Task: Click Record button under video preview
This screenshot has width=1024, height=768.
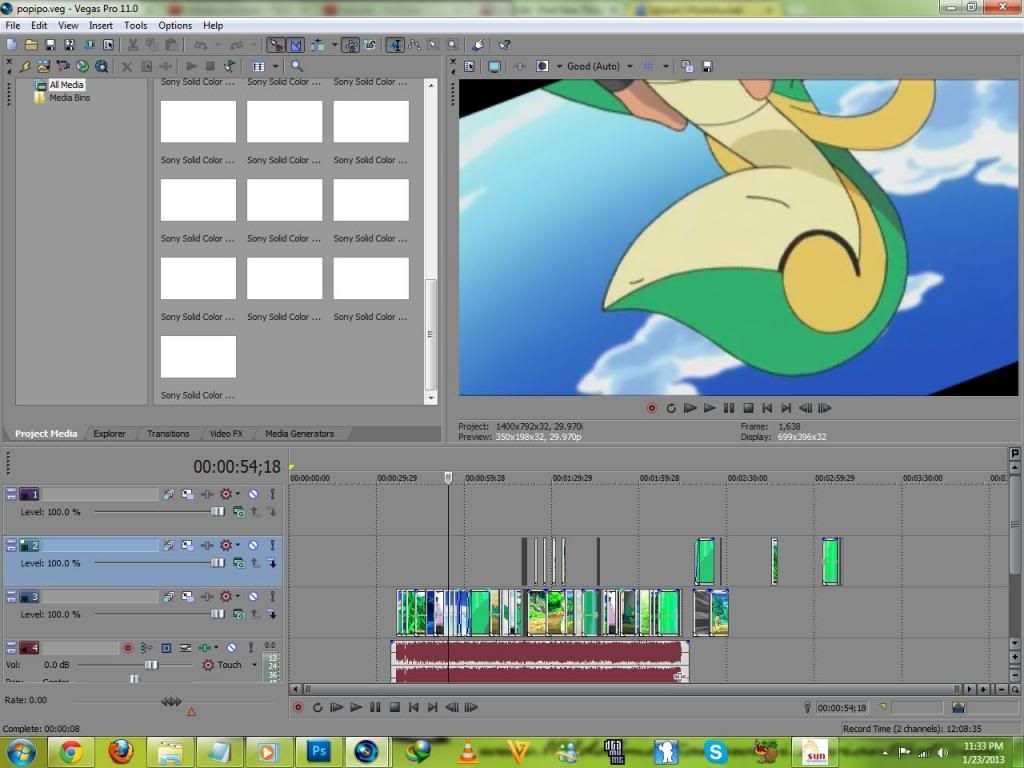Action: [651, 408]
